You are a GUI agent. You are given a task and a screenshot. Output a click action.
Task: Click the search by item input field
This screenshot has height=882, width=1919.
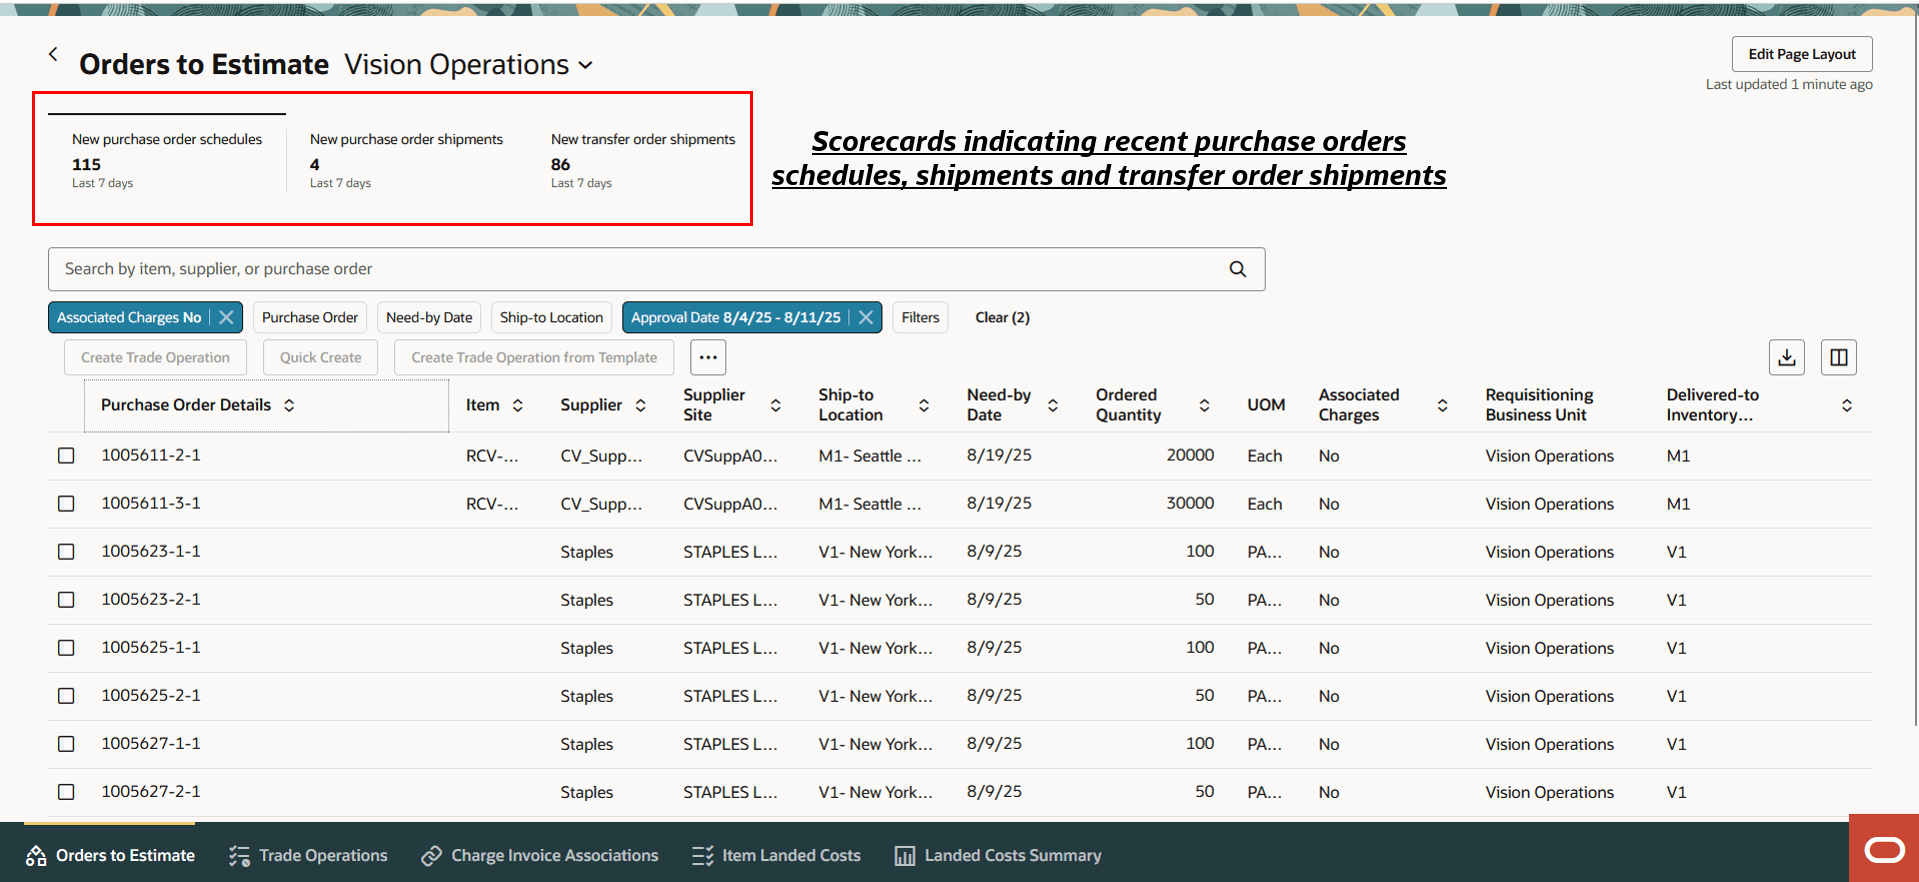[x=656, y=269]
